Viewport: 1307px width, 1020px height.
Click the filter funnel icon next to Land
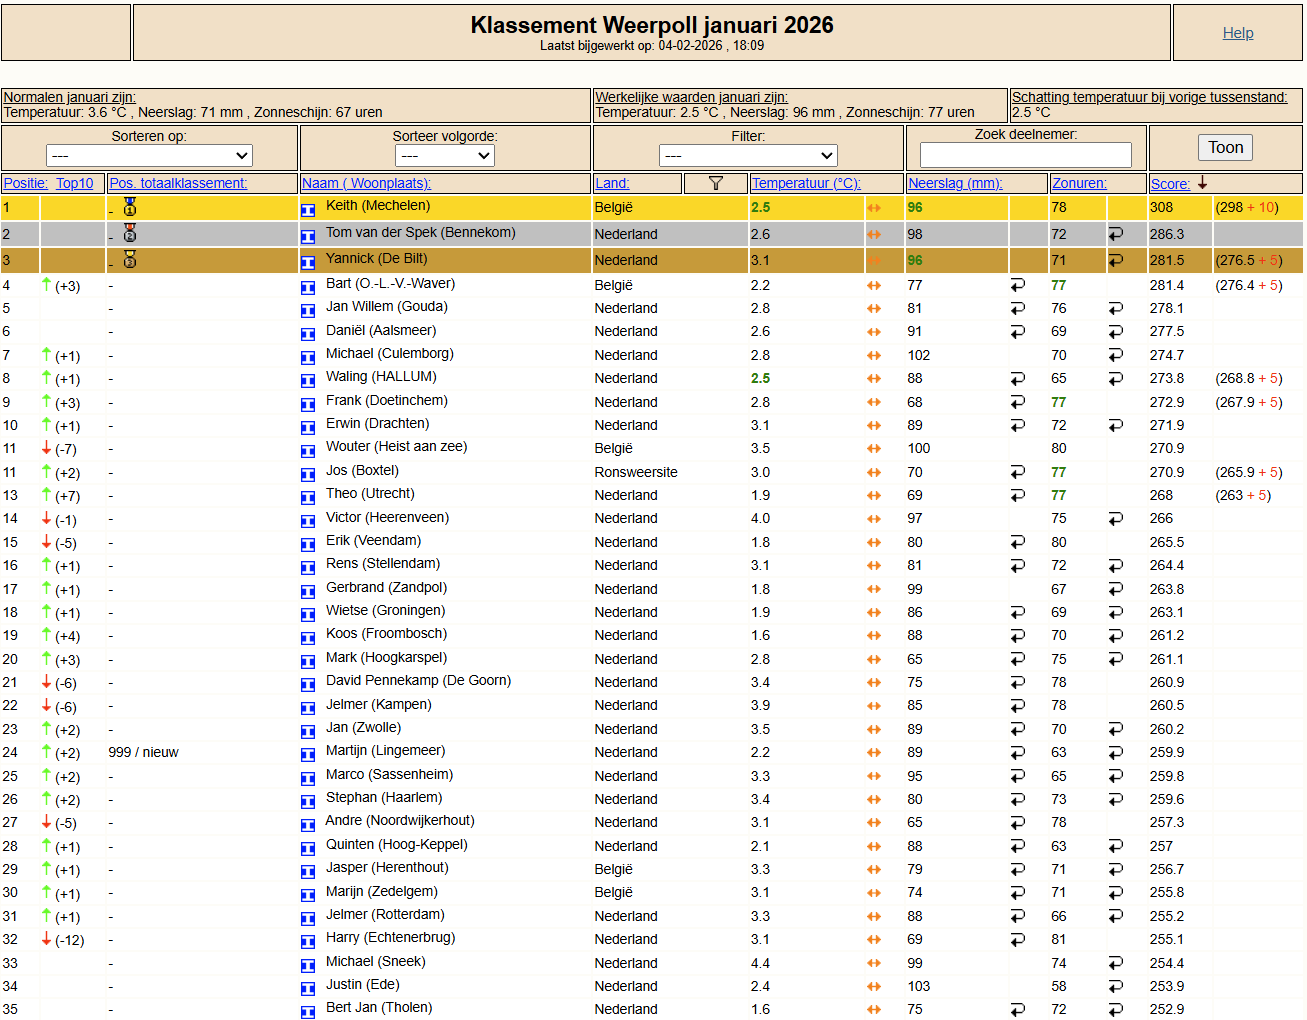[x=715, y=183]
